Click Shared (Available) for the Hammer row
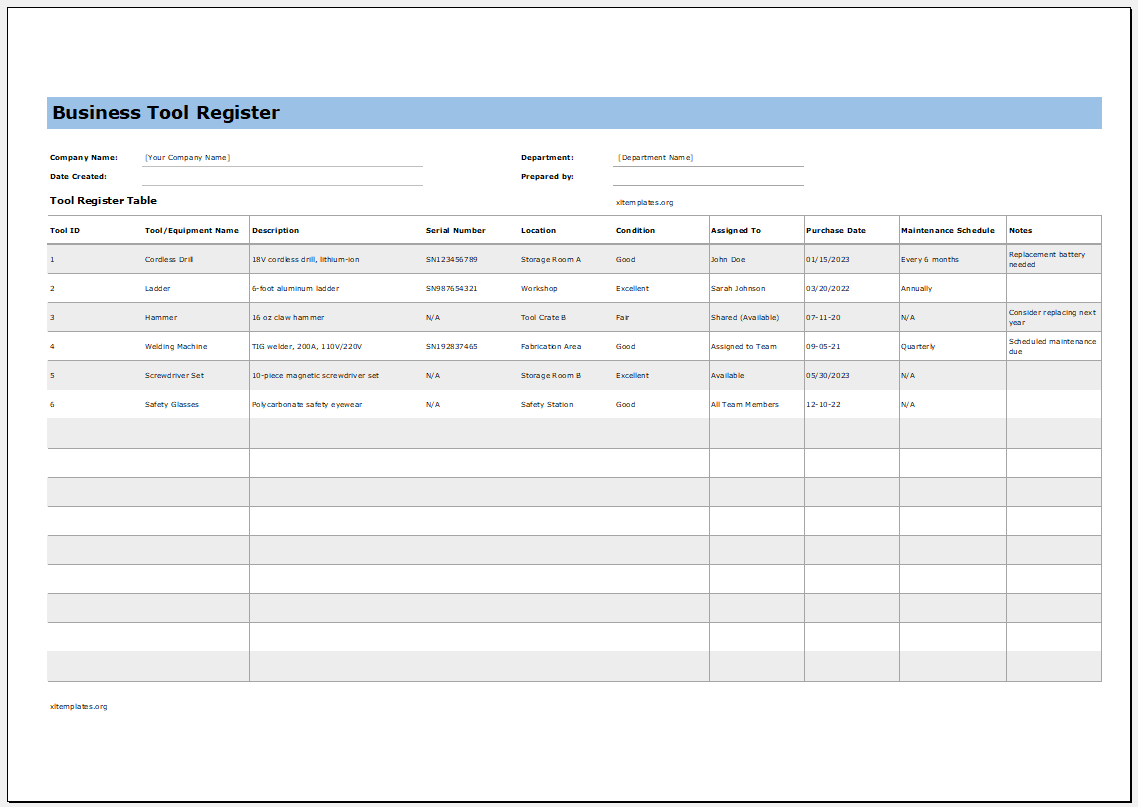Viewport: 1138px width, 807px height. click(743, 317)
